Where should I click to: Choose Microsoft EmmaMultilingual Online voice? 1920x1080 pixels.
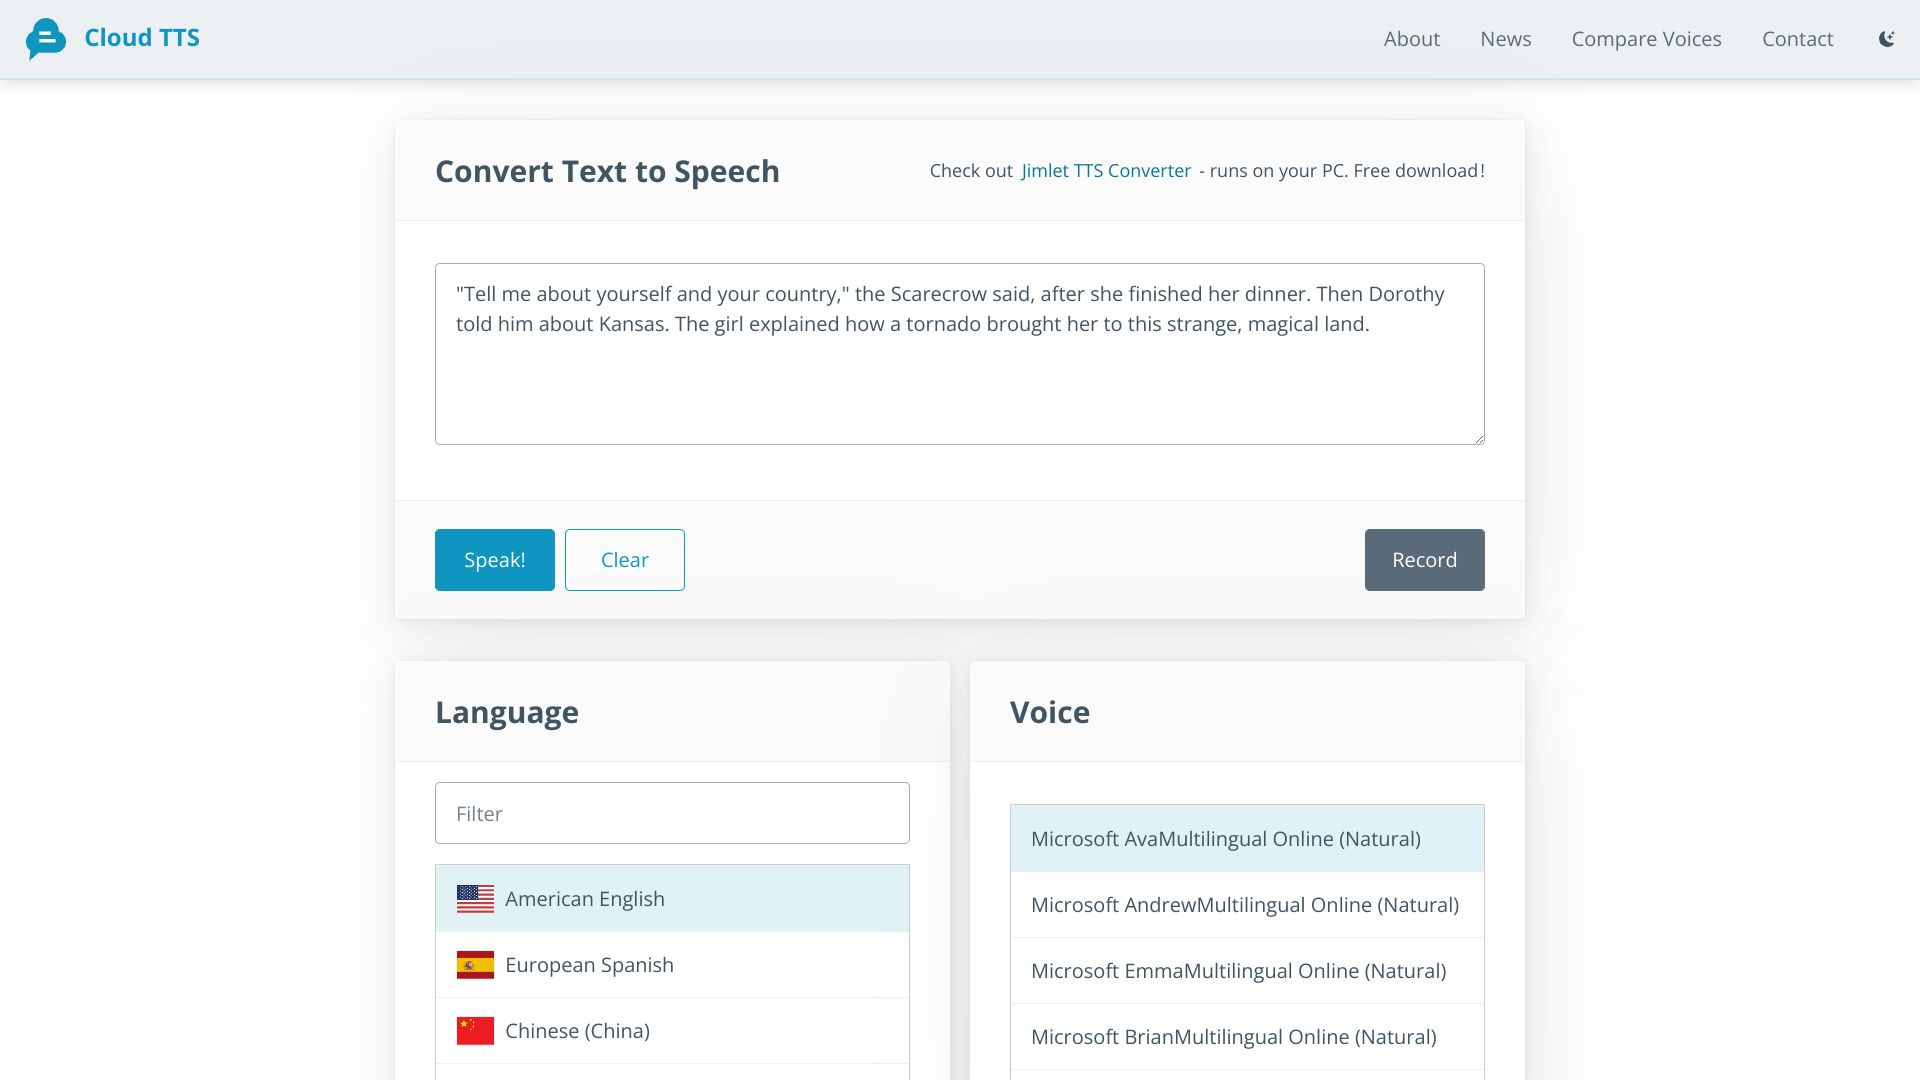click(x=1247, y=971)
